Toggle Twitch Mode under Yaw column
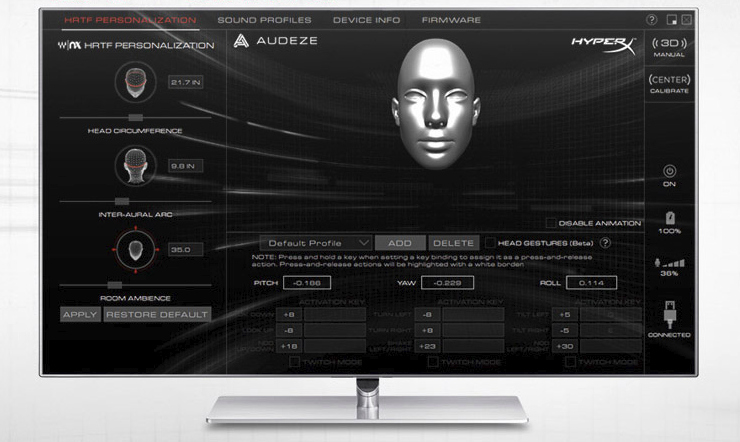 (433, 362)
